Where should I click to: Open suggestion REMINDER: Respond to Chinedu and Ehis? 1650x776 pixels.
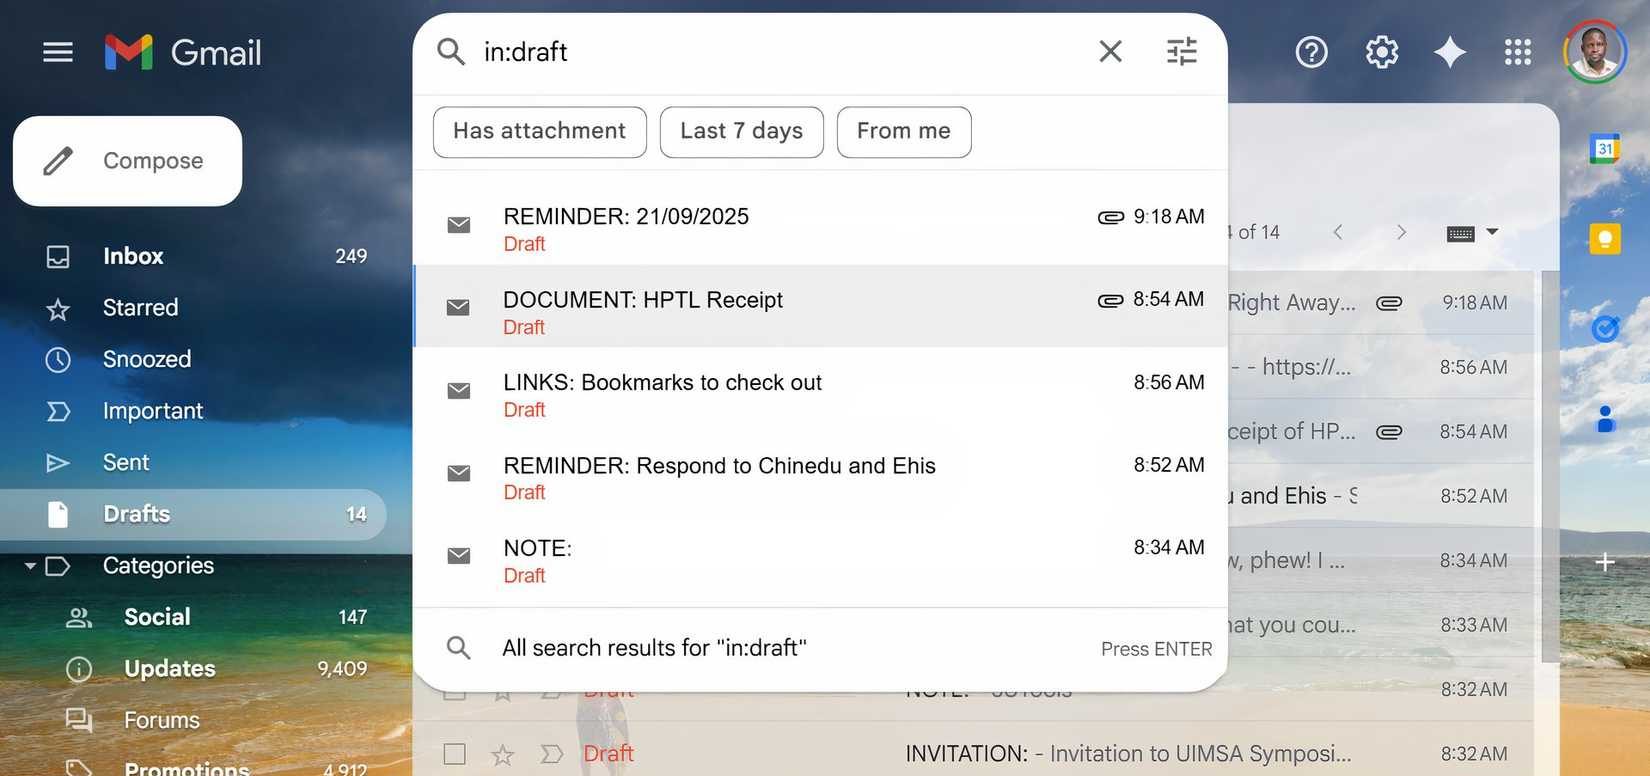[820, 472]
